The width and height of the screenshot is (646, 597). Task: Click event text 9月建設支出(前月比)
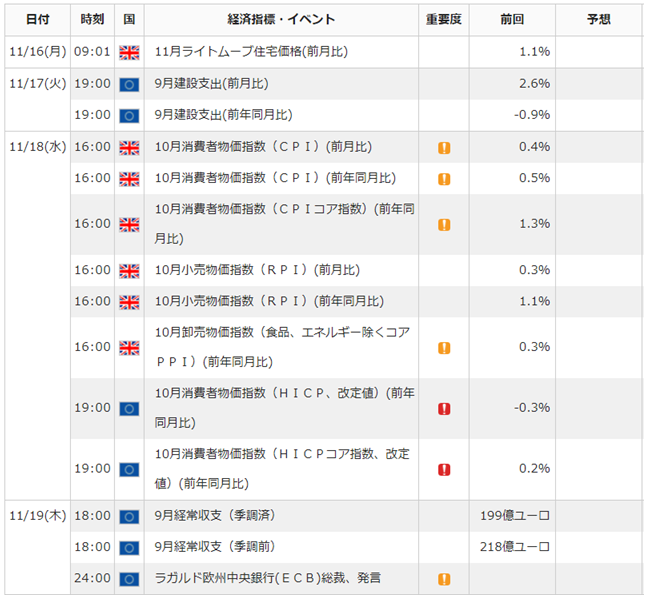point(211,84)
